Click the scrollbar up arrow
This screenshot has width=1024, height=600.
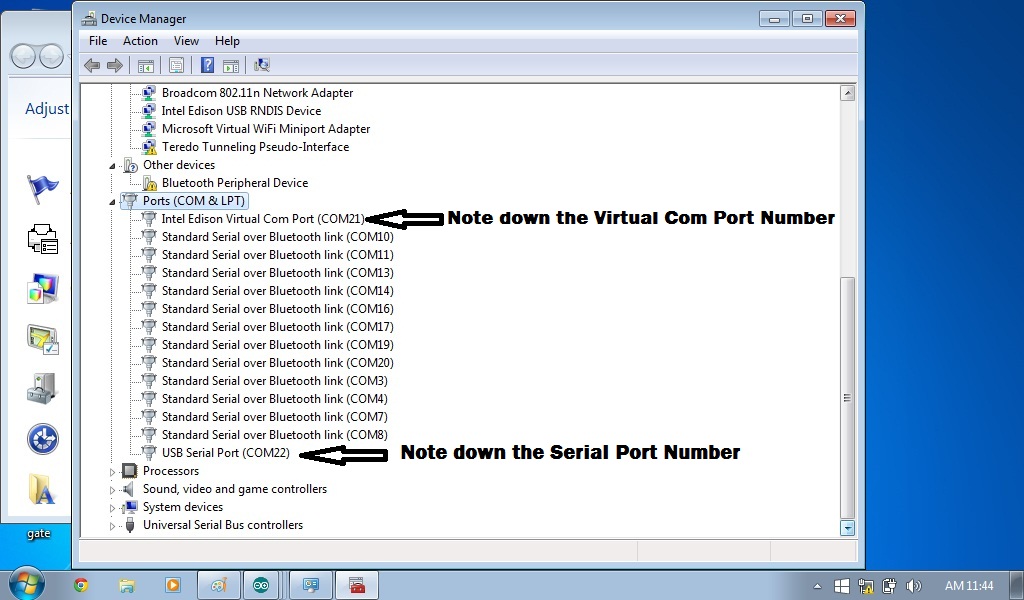[847, 93]
